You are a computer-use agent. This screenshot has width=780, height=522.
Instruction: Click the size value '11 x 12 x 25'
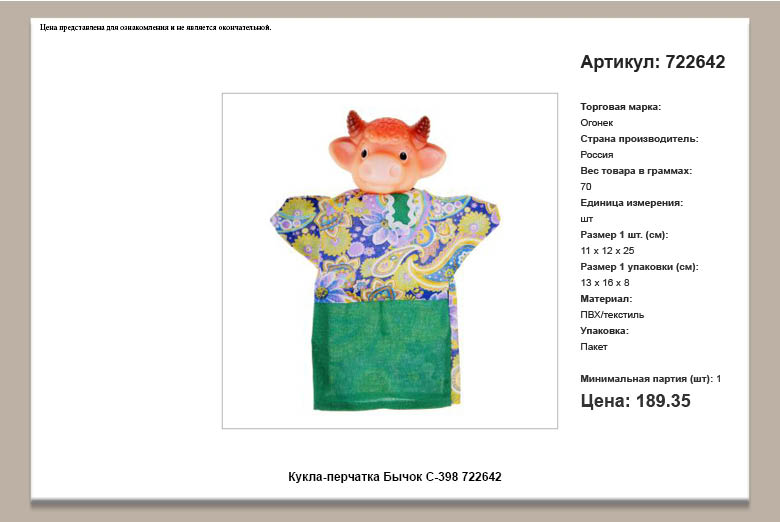607,250
